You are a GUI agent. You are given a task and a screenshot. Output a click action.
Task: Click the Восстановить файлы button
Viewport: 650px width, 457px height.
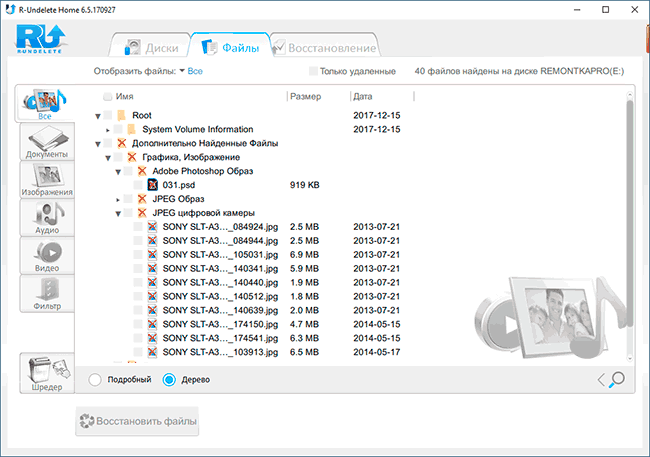(137, 421)
